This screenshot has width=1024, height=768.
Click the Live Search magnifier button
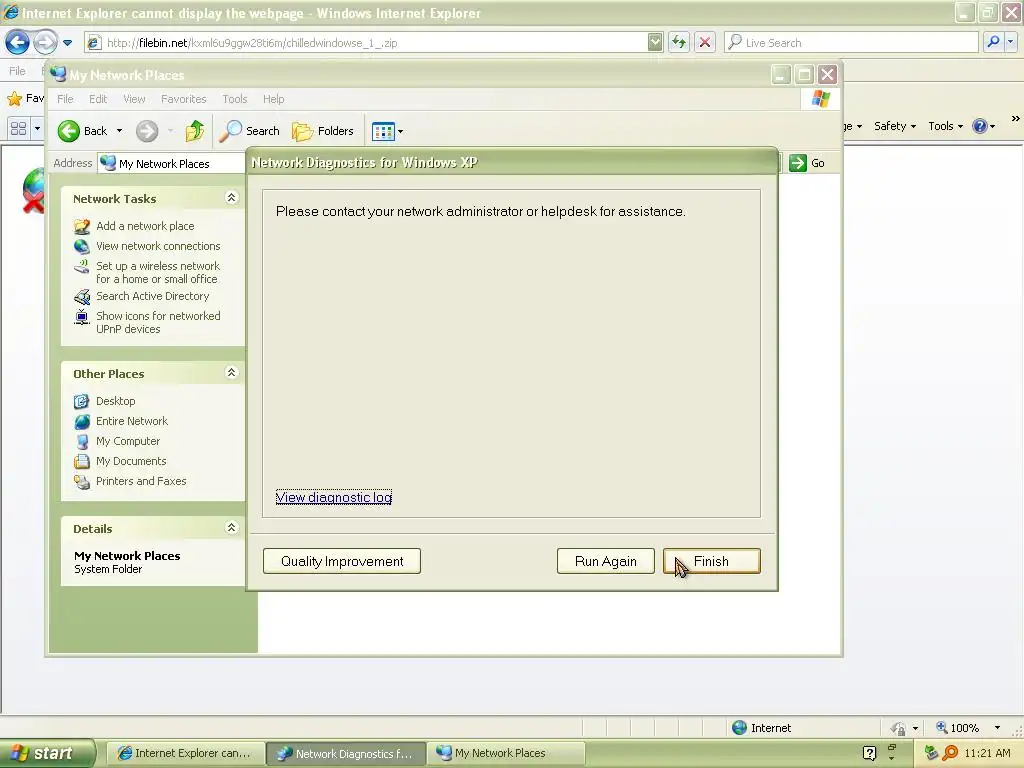993,42
